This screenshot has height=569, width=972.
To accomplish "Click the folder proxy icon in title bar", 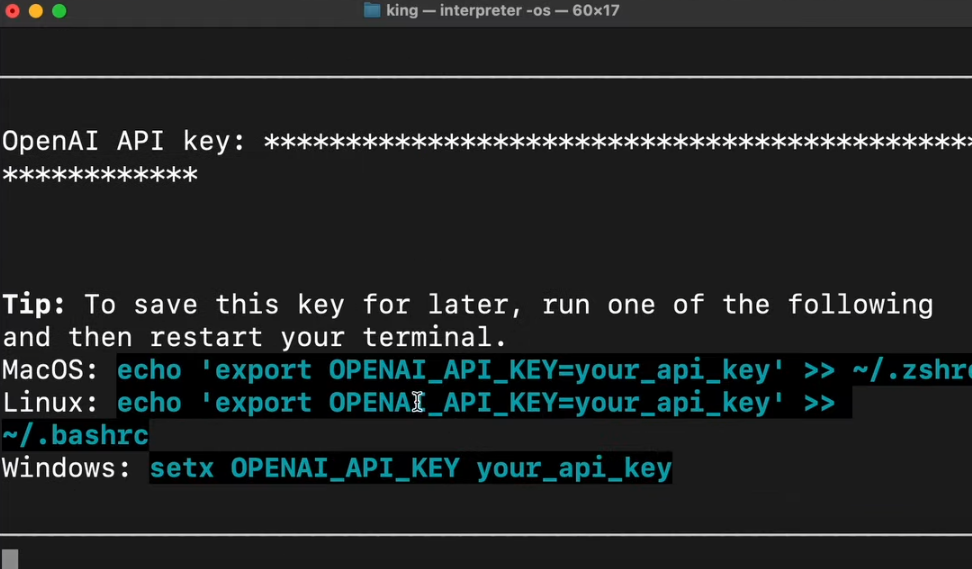I will [x=372, y=11].
